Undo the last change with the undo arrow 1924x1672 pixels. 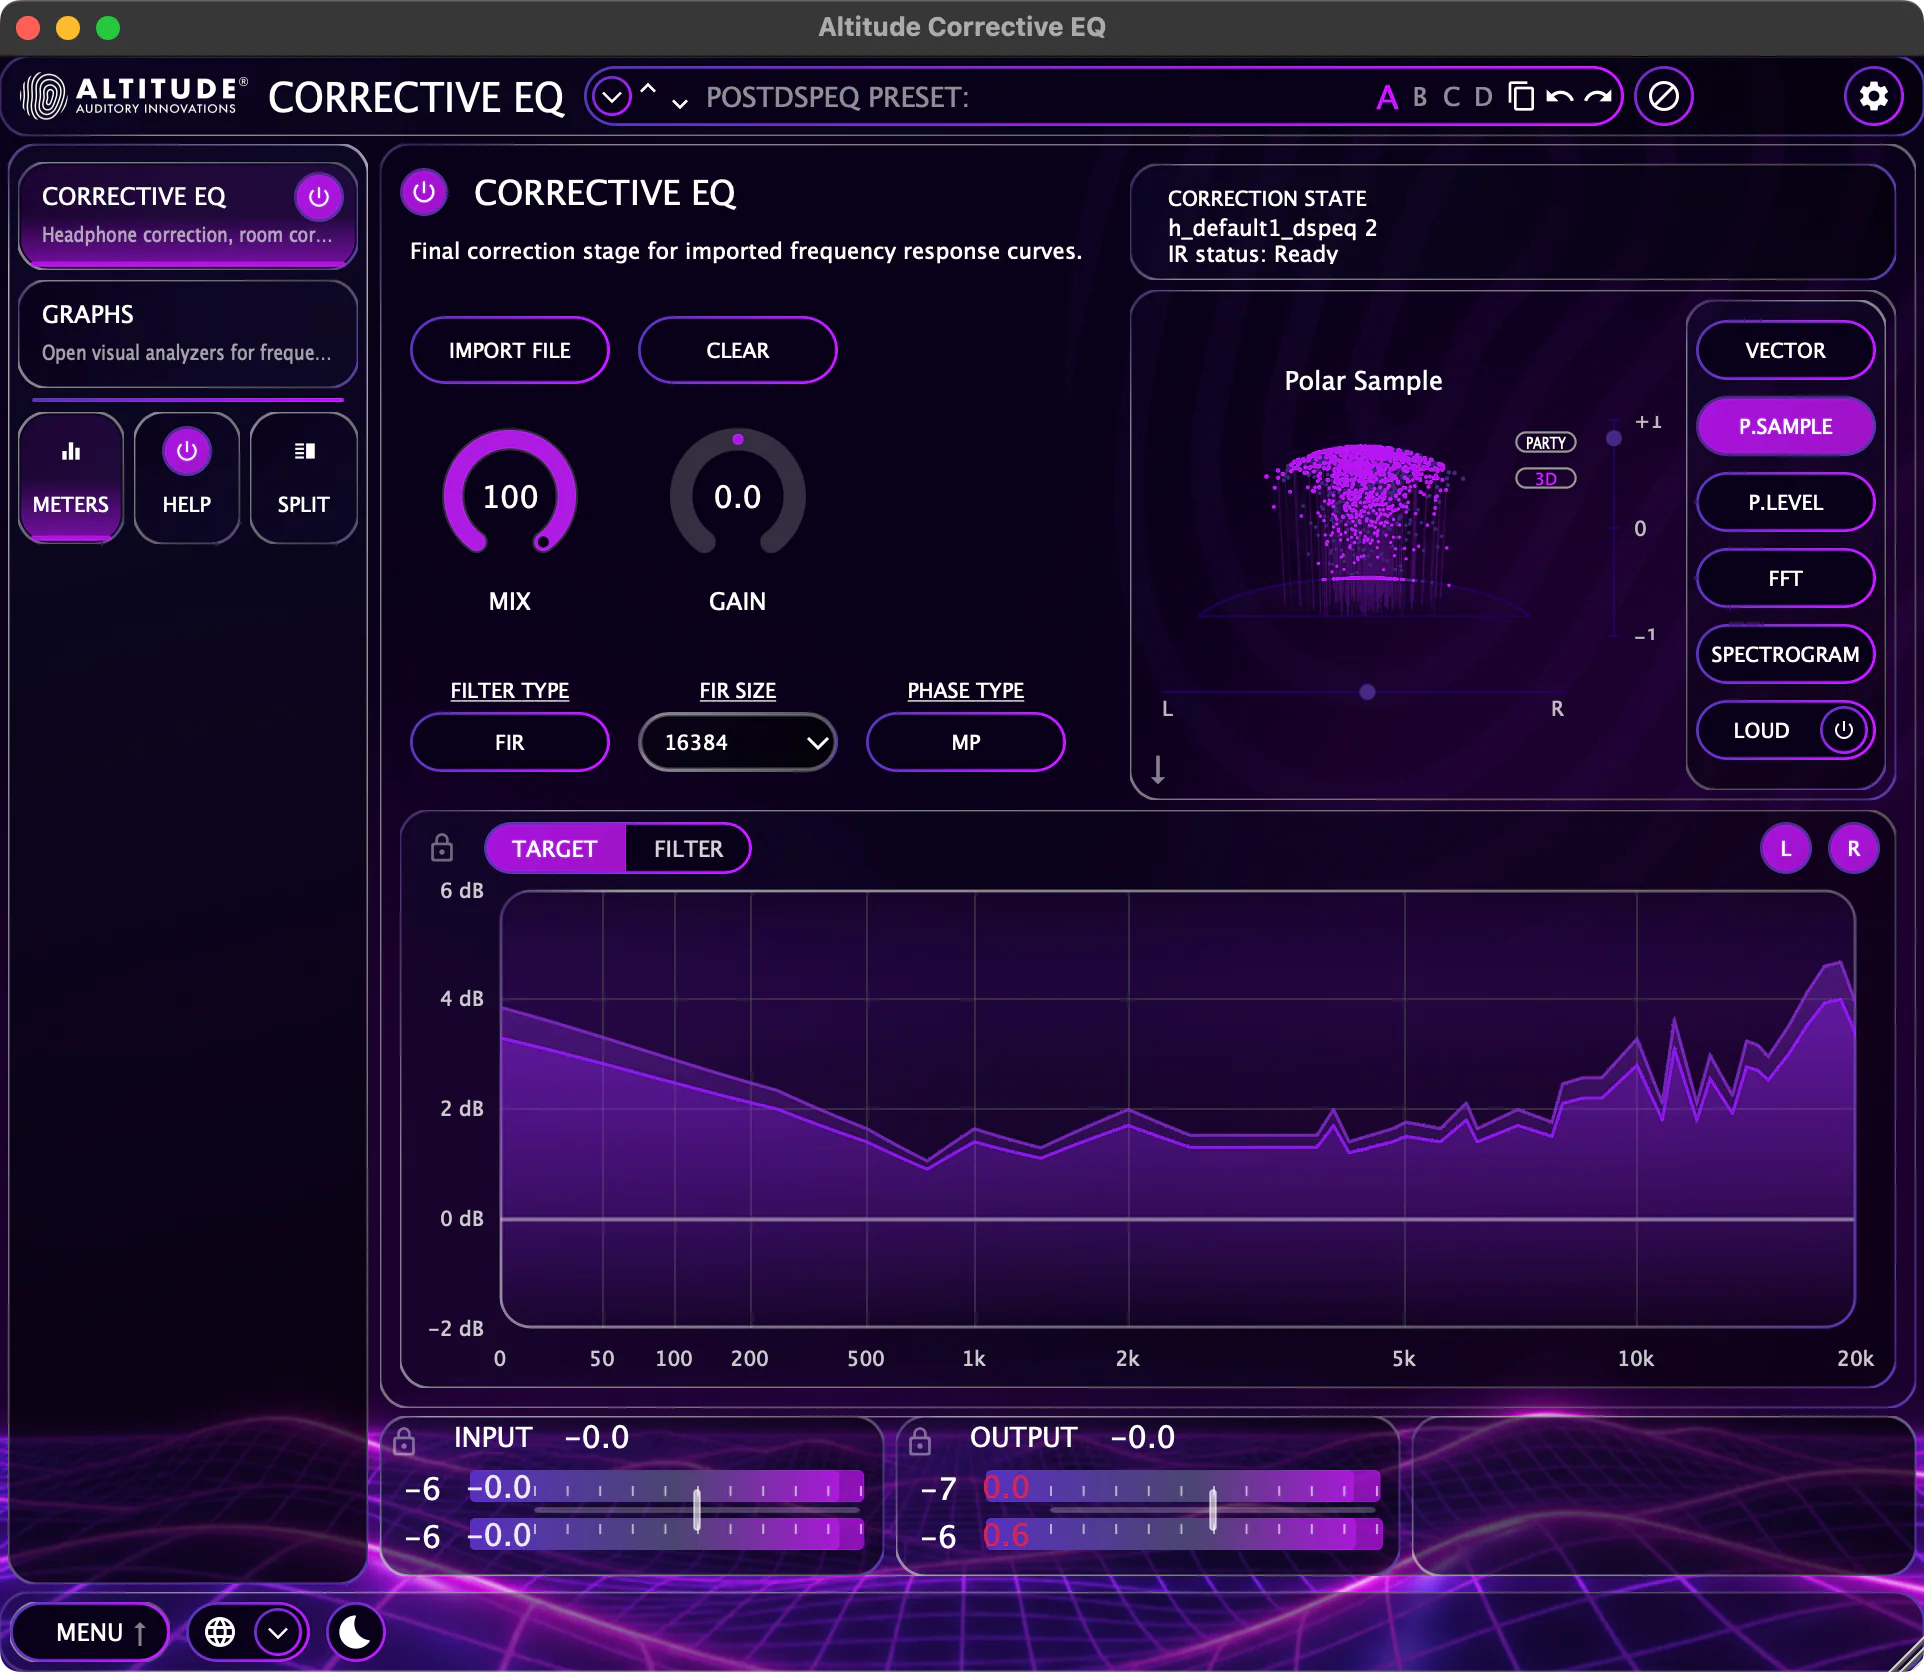[x=1559, y=97]
